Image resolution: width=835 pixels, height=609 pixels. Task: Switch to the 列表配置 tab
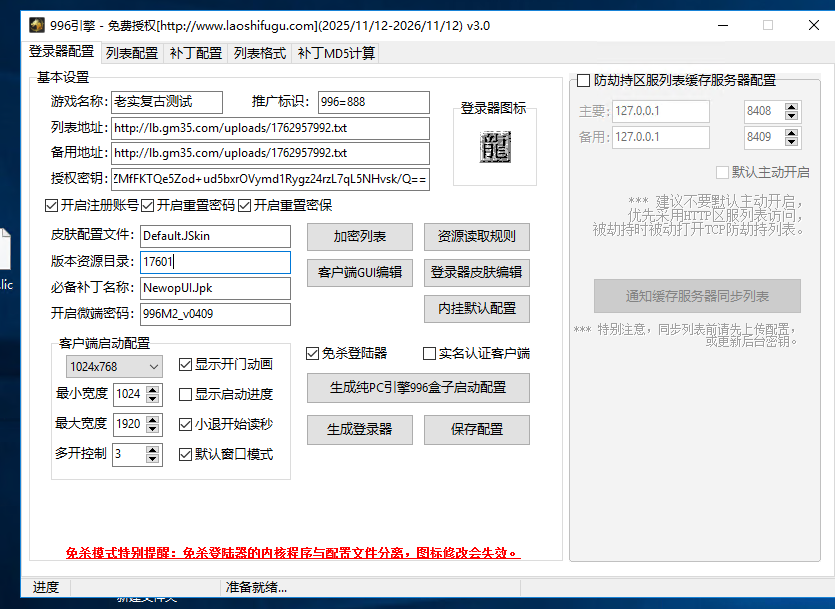pyautogui.click(x=132, y=53)
